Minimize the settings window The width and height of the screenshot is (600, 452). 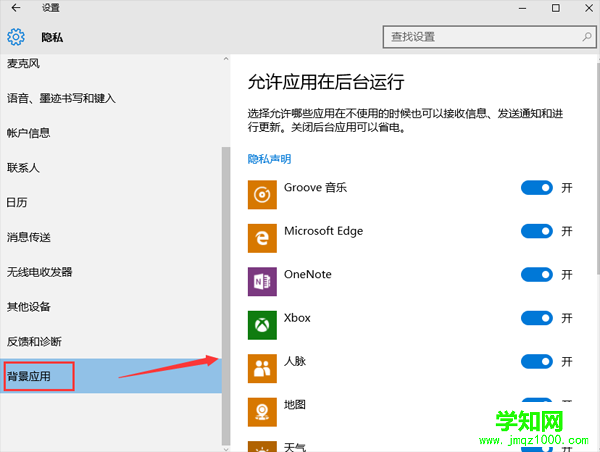(x=522, y=8)
